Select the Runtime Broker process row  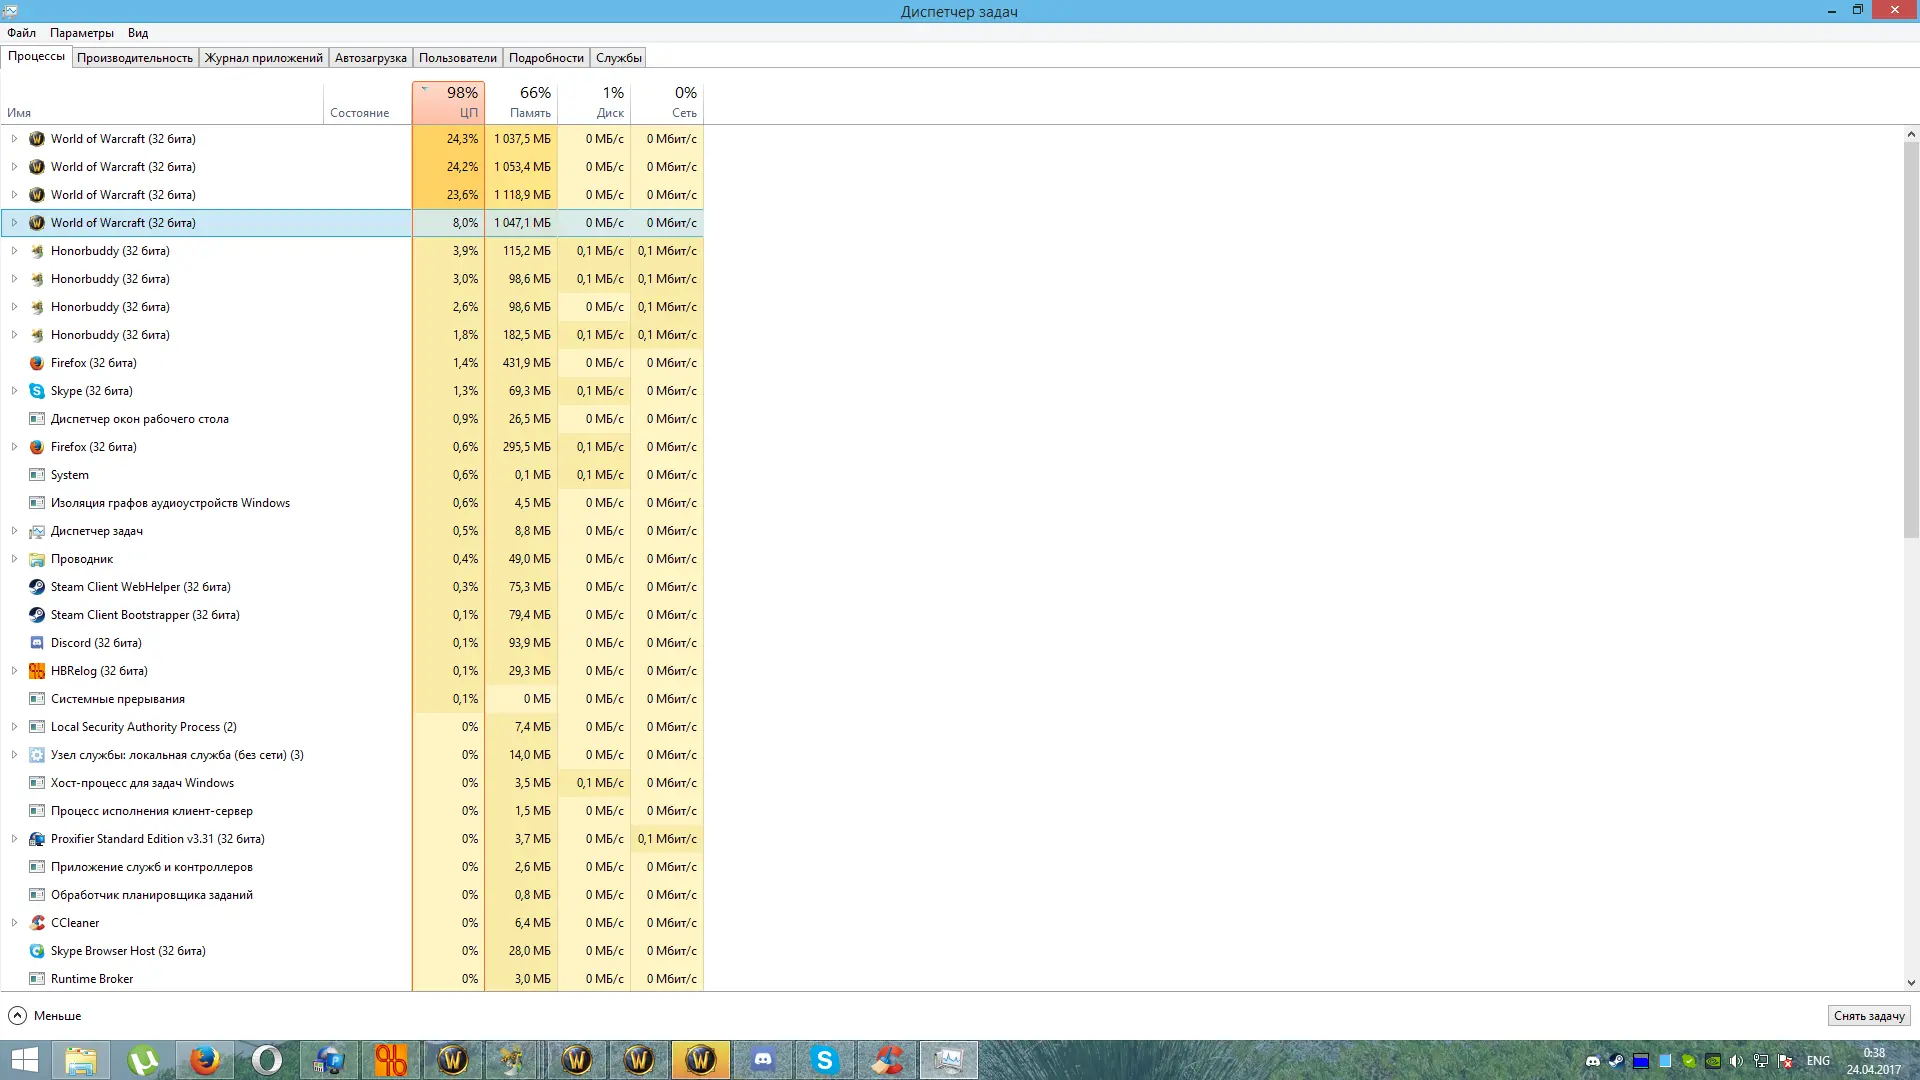click(x=352, y=979)
